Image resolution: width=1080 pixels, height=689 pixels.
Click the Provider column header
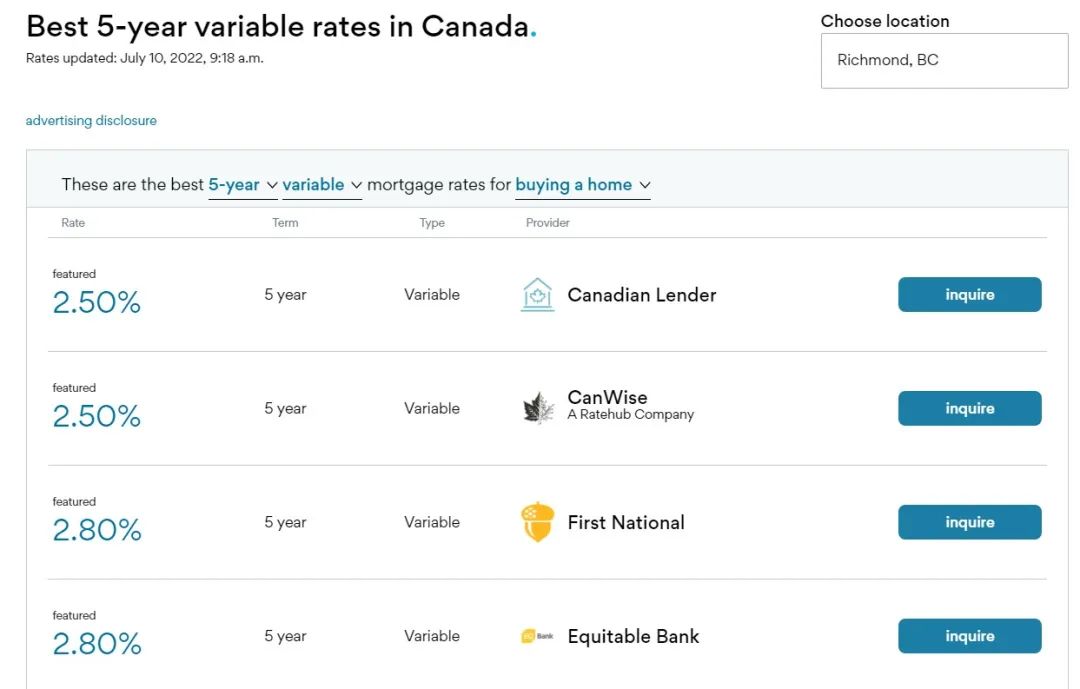[548, 223]
